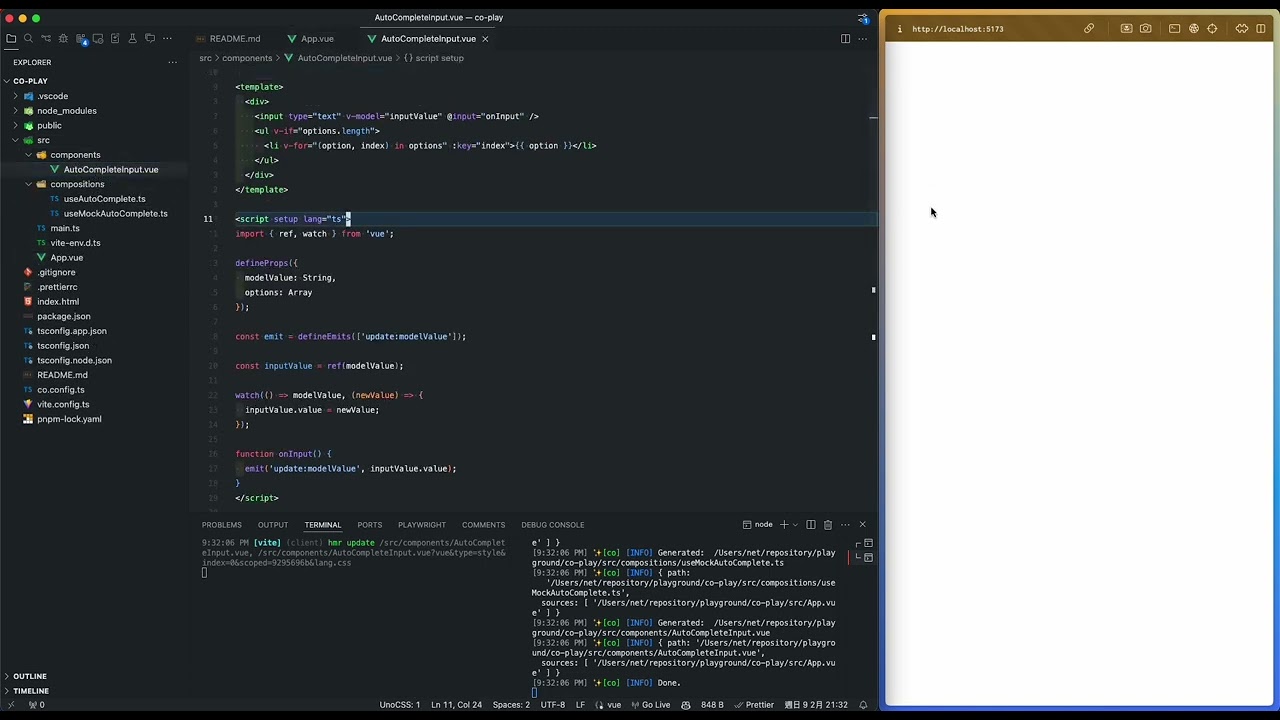Expand the OUTLINE section
This screenshot has height=720, width=1280.
(30, 676)
